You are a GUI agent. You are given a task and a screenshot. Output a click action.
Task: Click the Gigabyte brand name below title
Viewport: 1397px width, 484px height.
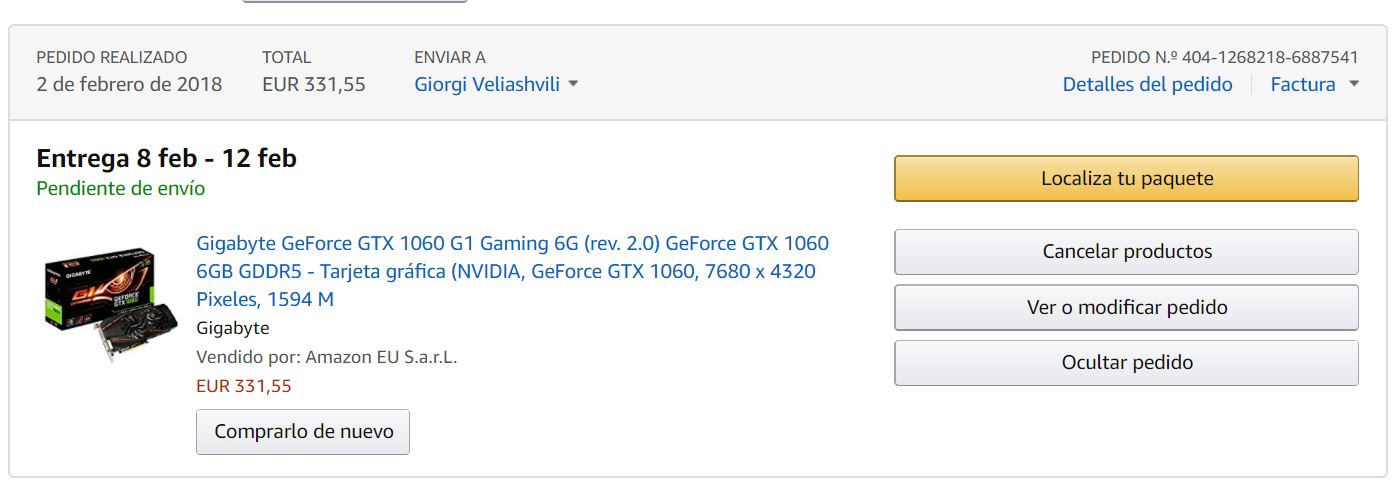click(232, 328)
